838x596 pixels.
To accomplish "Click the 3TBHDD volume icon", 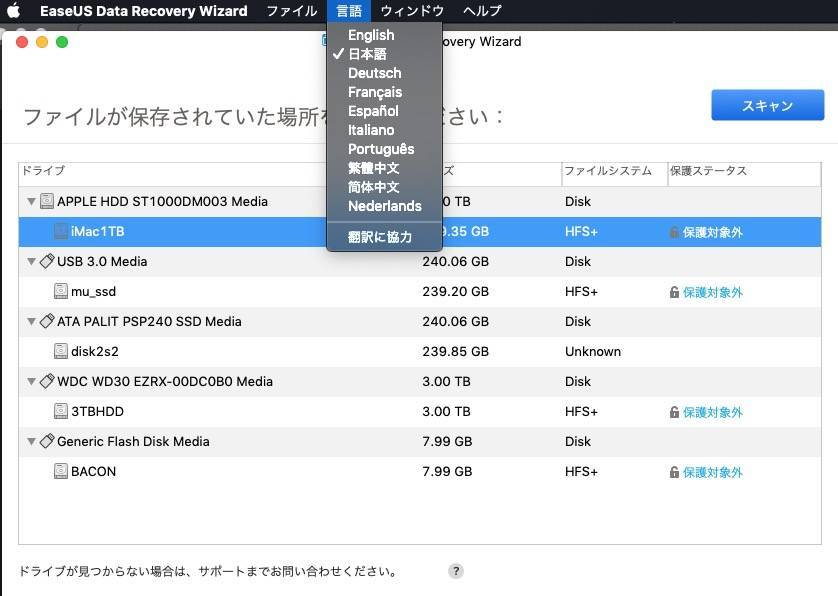I will [61, 411].
